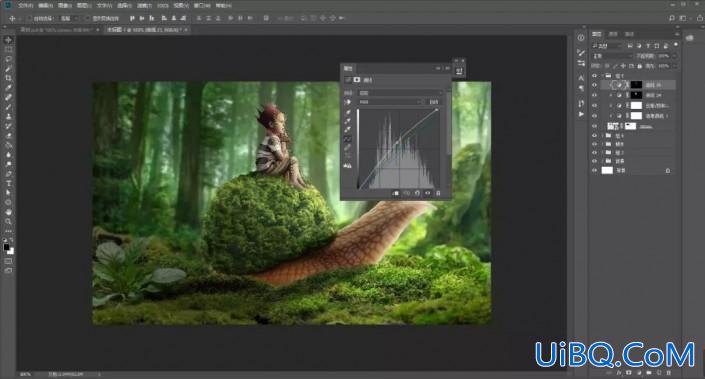Open the File menu
This screenshot has width=705, height=379.
coord(26,6)
